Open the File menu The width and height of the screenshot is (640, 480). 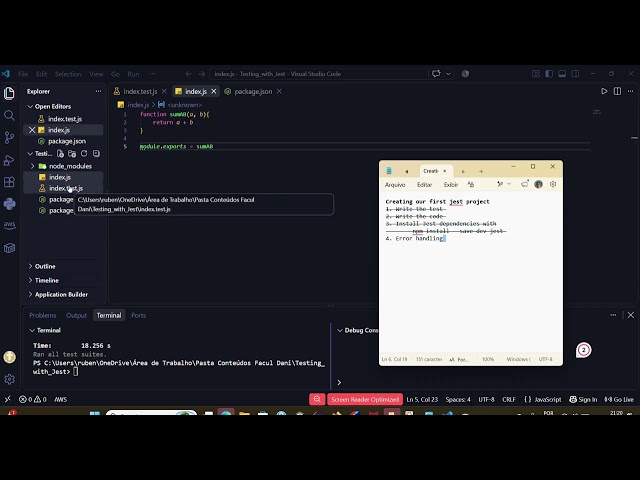click(x=23, y=74)
